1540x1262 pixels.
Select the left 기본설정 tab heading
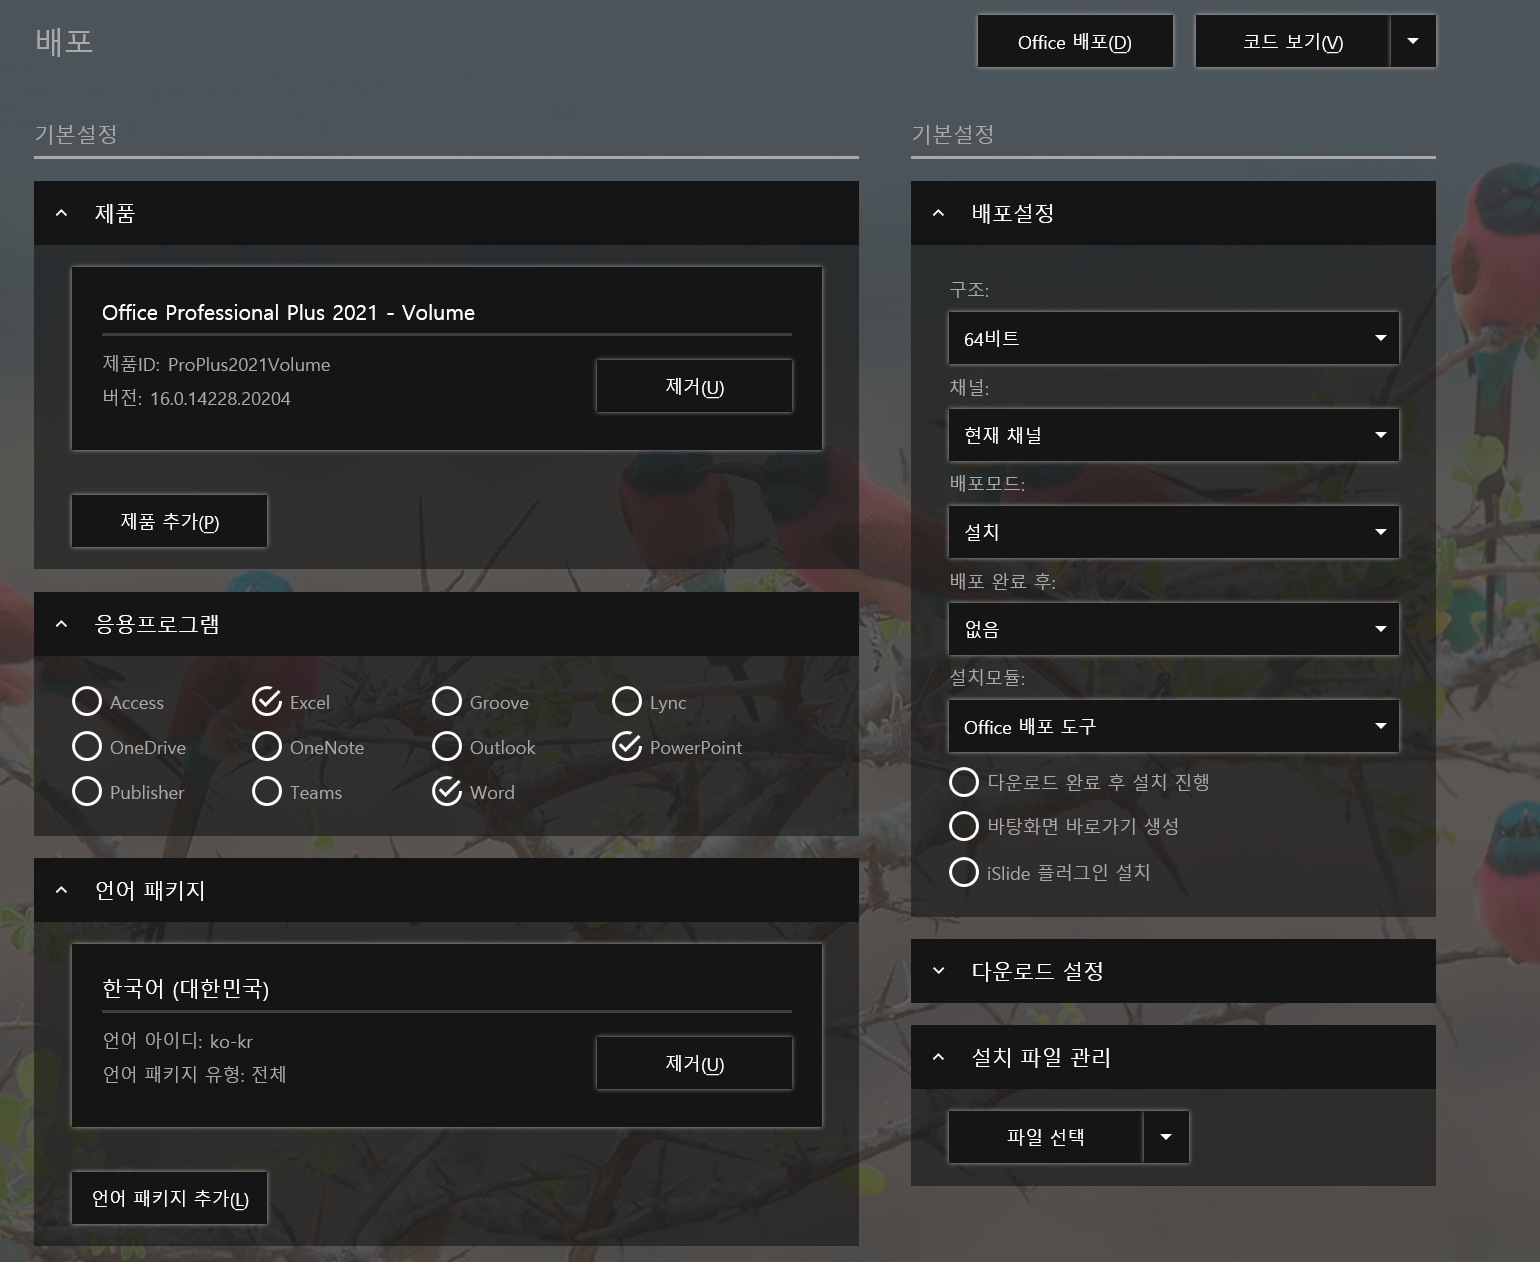tap(76, 134)
